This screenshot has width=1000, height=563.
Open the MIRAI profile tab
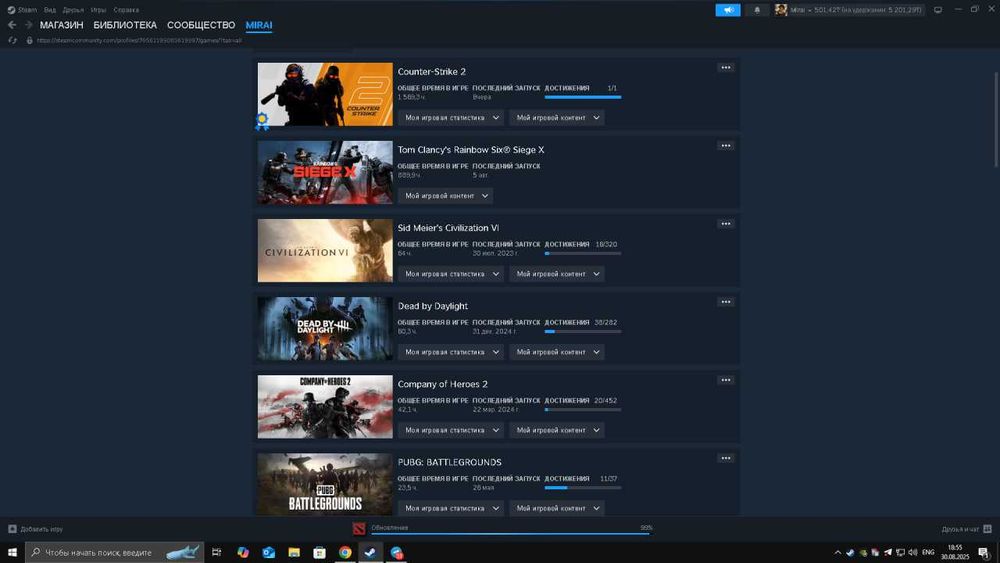pos(259,25)
